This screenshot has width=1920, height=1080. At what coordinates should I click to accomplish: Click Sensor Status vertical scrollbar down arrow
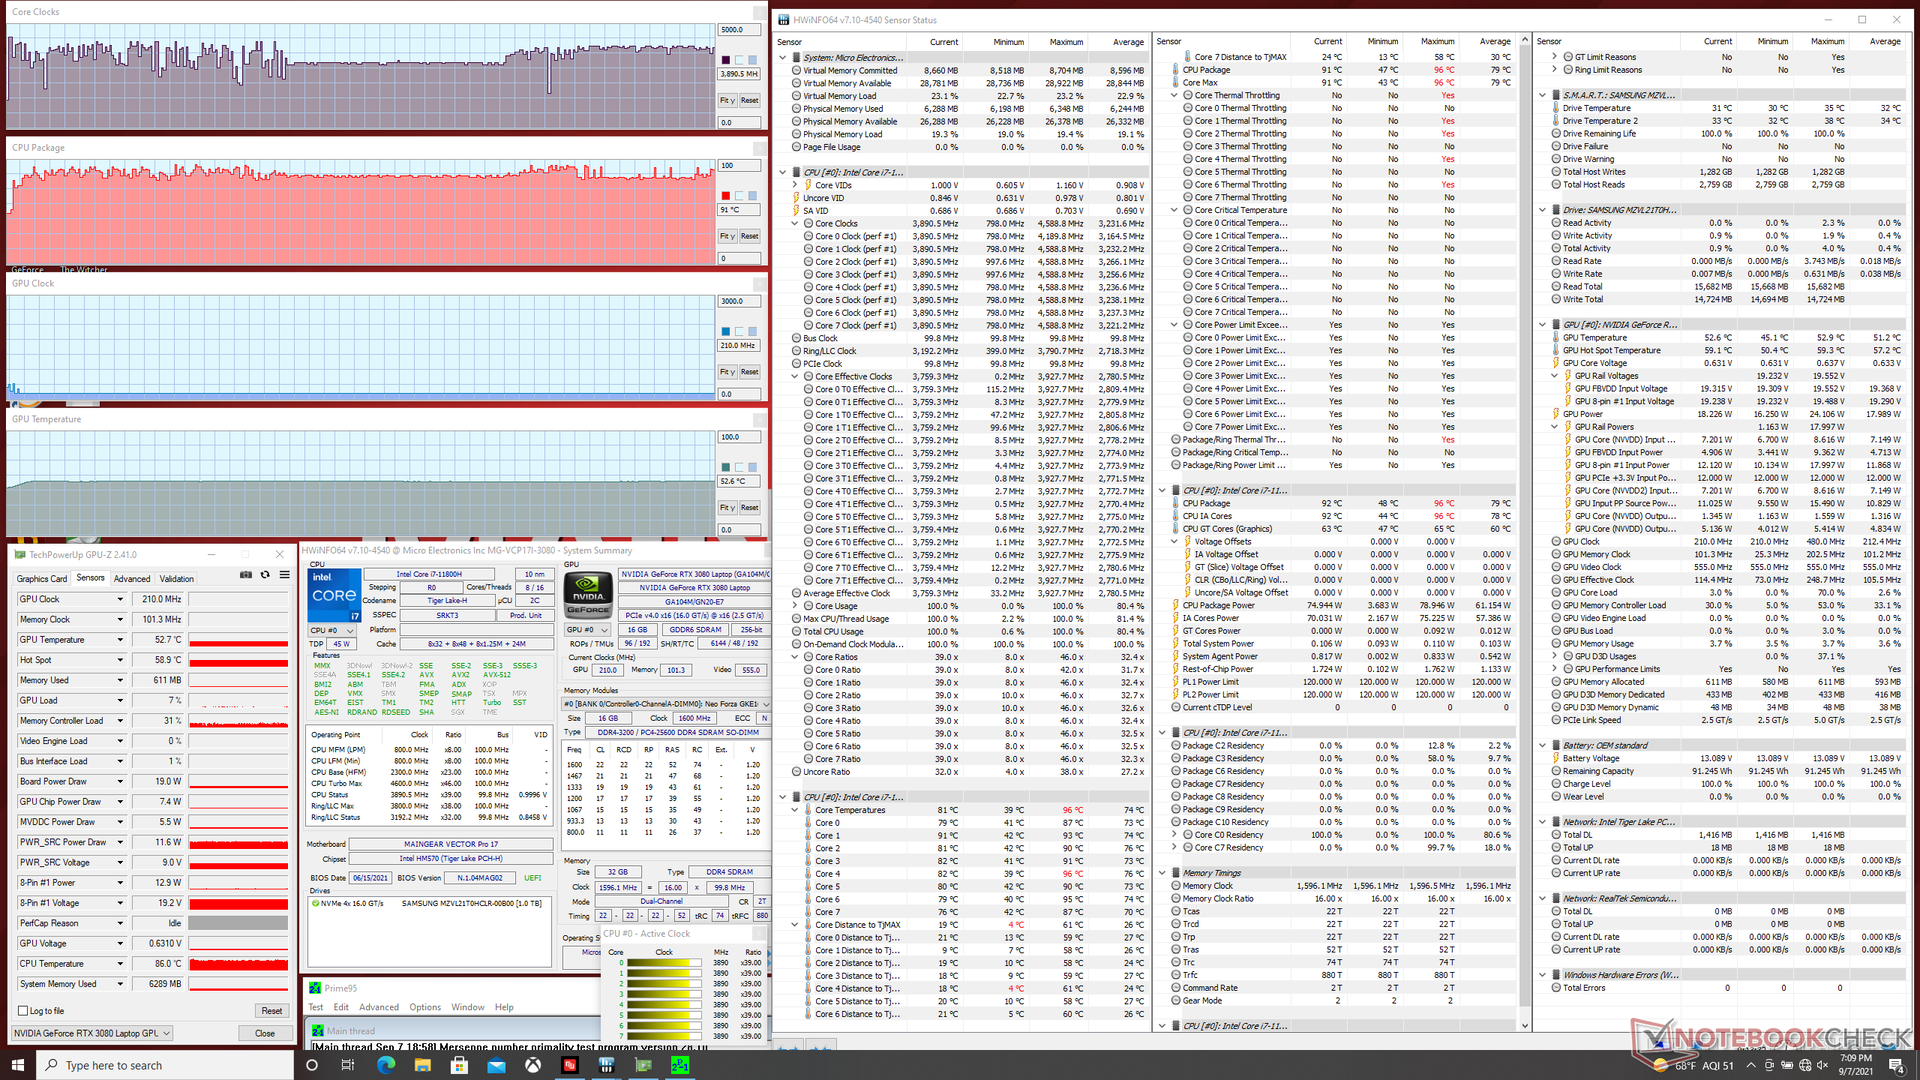point(1525,1026)
